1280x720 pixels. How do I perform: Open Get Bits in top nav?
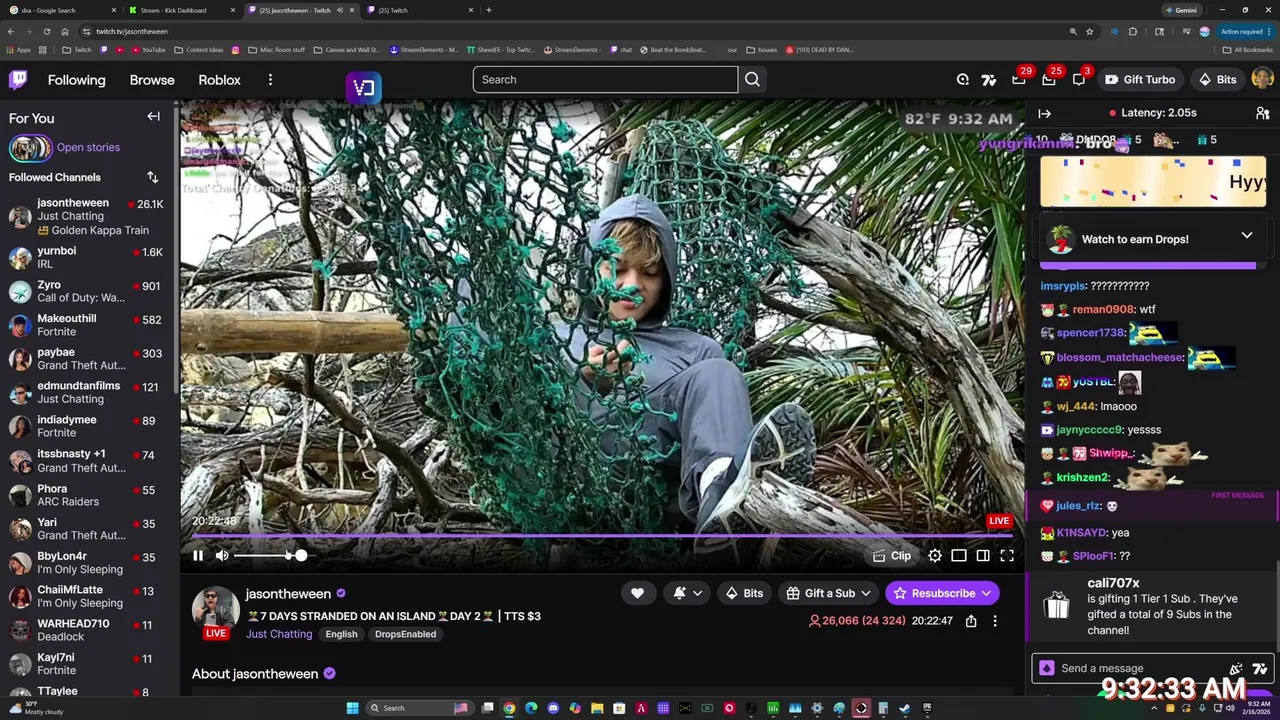click(x=1217, y=80)
